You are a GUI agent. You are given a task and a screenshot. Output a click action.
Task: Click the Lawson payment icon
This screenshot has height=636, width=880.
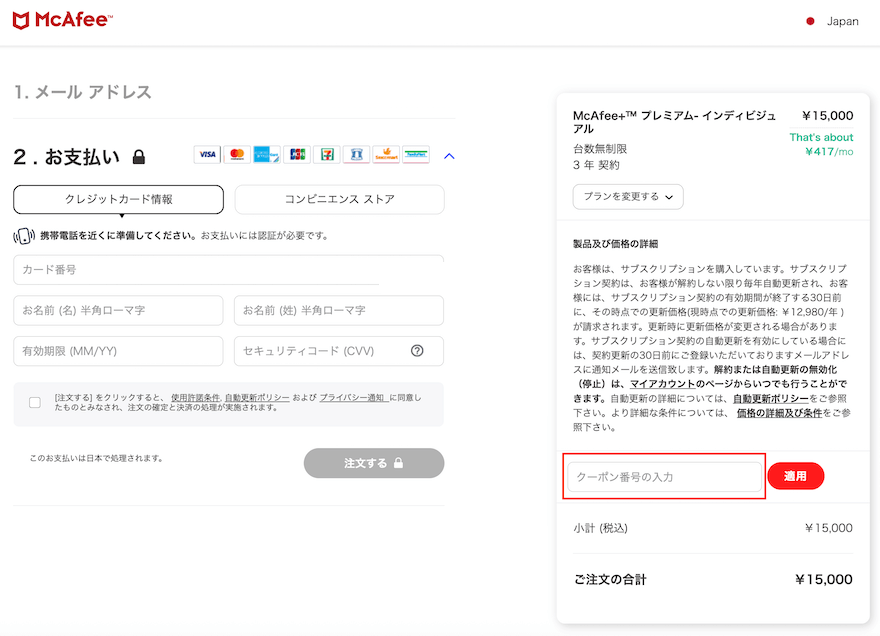tap(356, 154)
